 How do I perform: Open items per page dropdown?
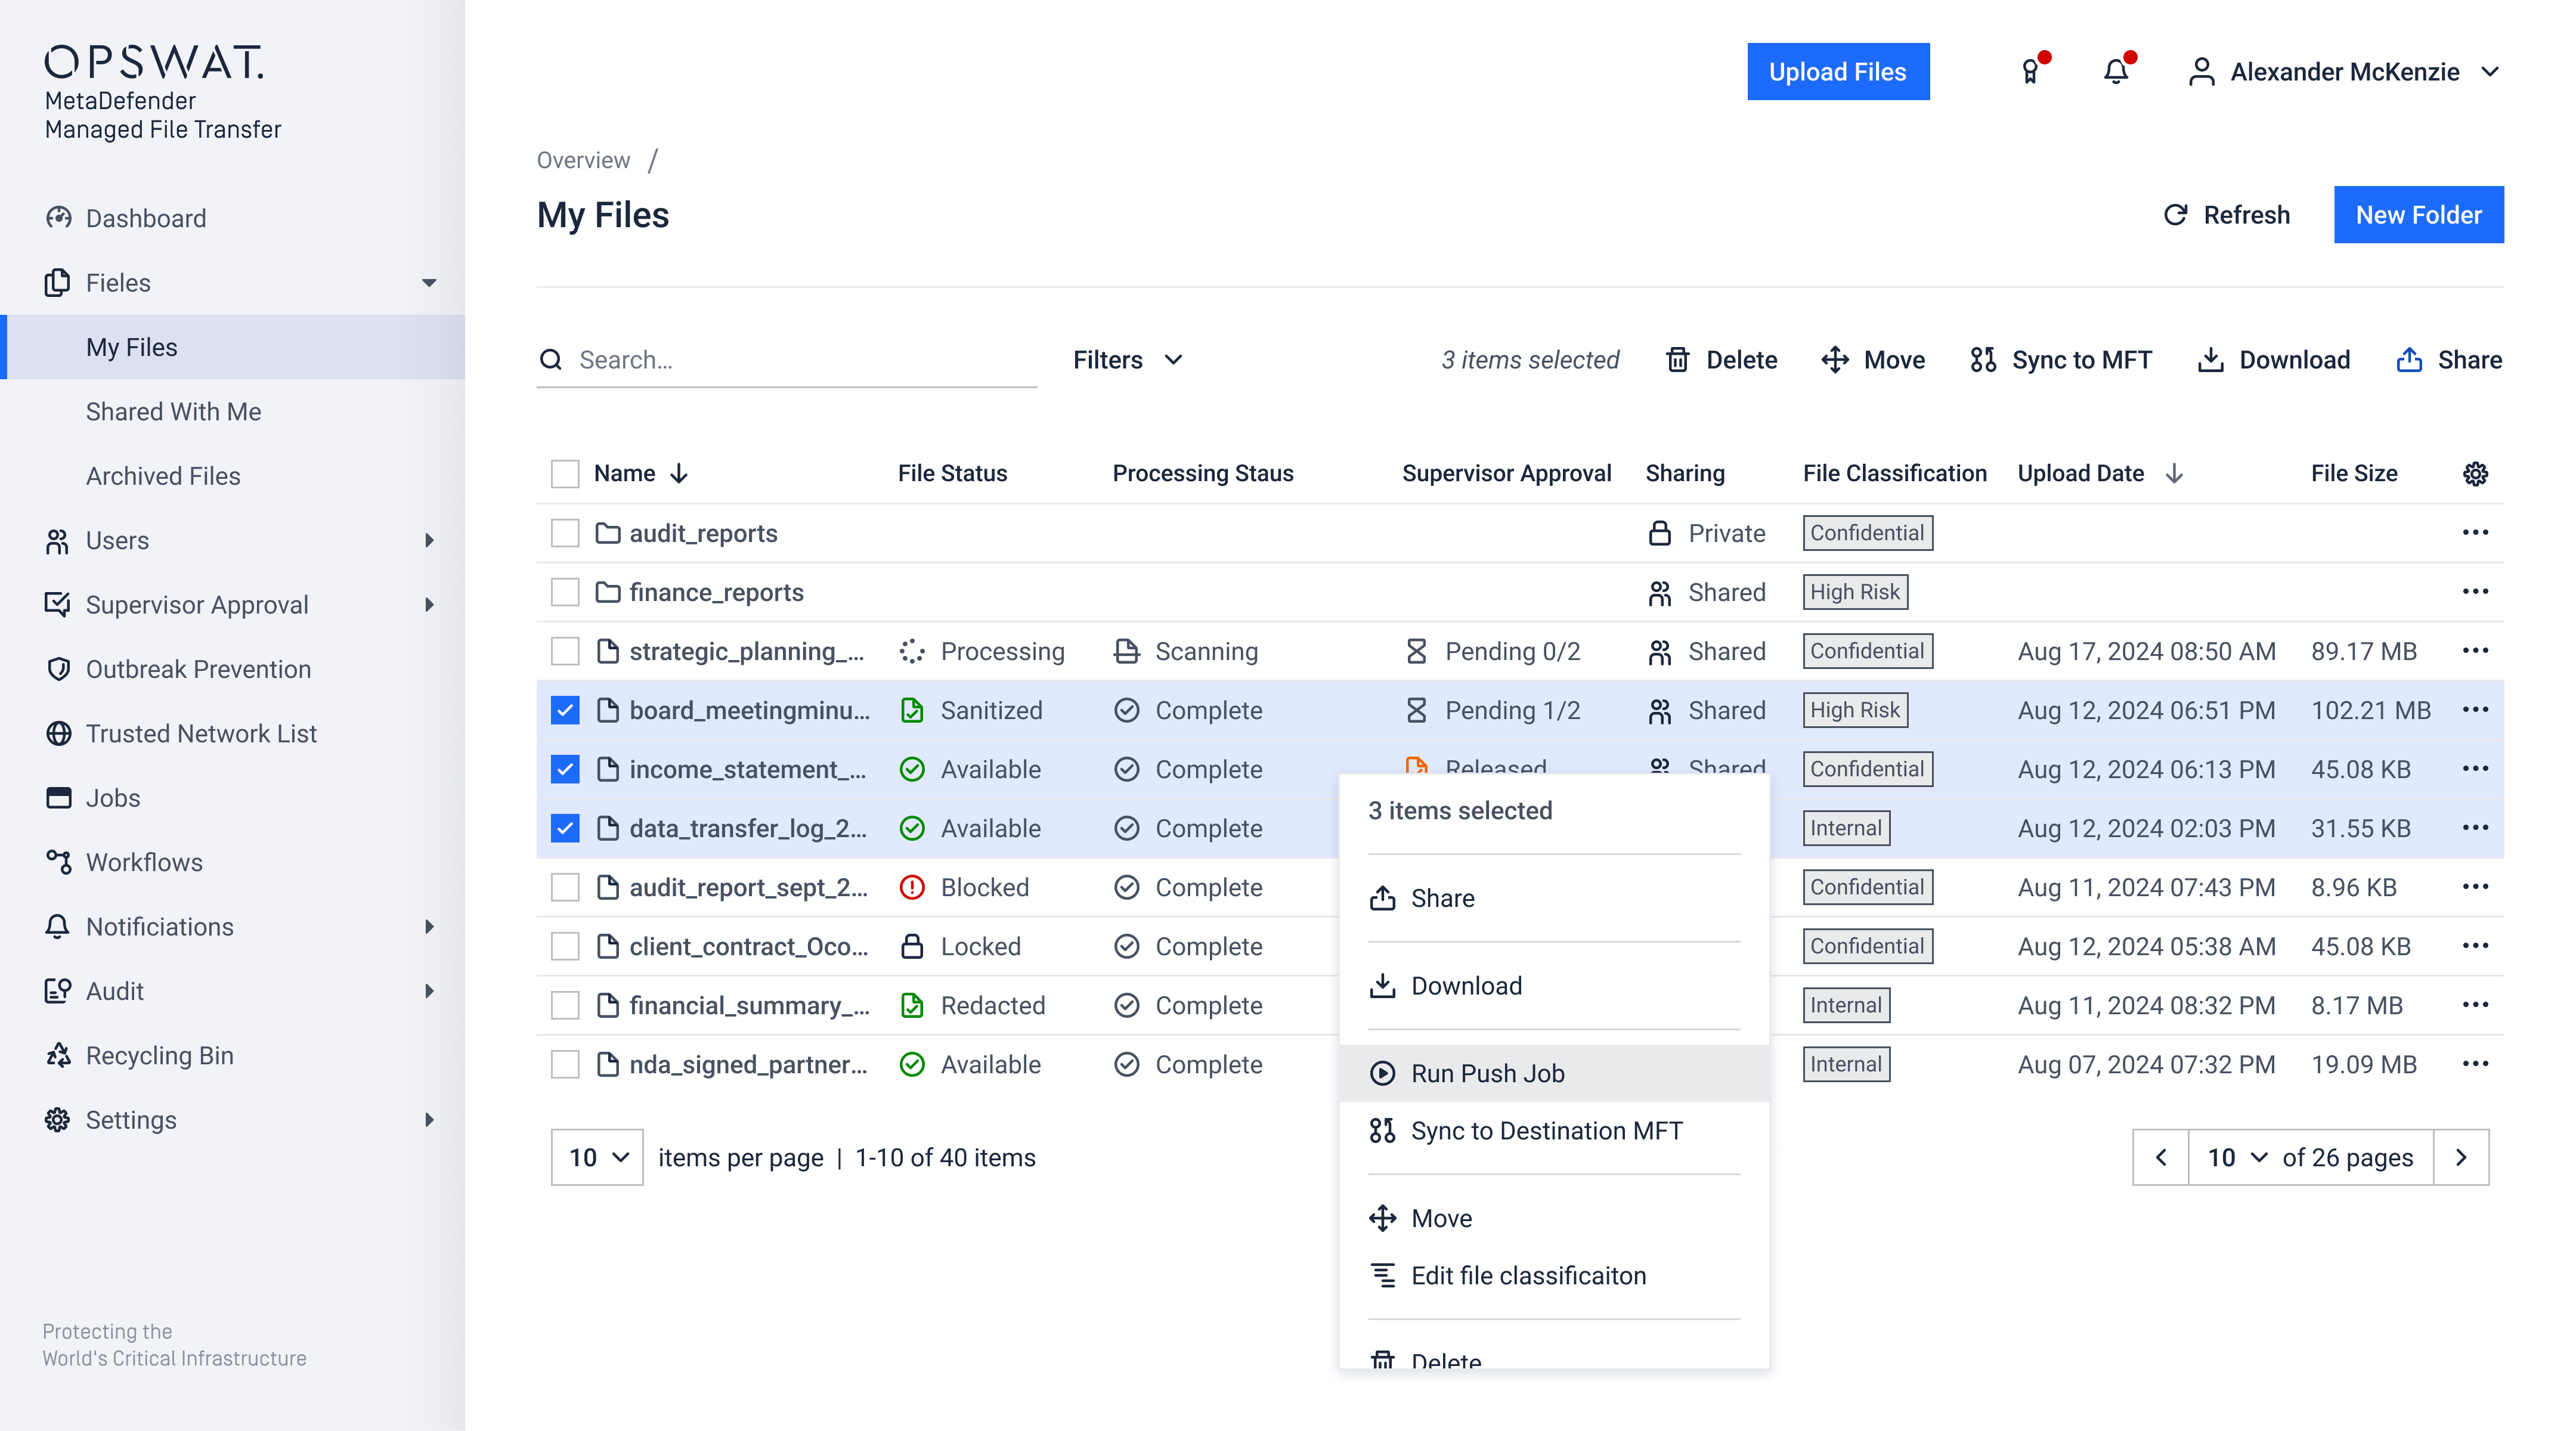(x=597, y=1157)
